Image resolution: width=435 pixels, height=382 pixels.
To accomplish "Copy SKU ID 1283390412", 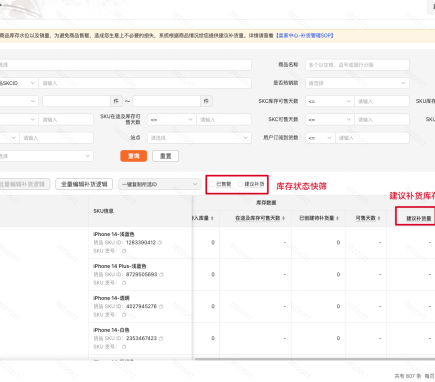I will click(x=160, y=243).
